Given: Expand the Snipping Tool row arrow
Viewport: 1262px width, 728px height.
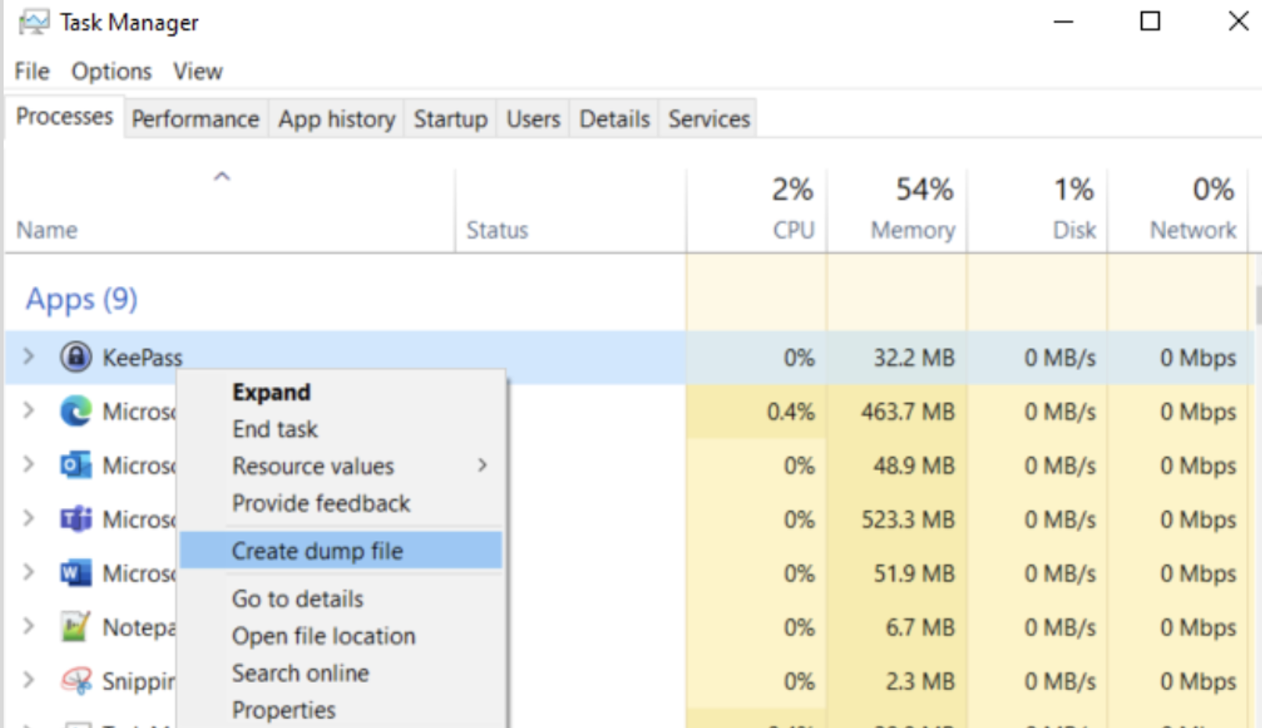Looking at the screenshot, I should coord(28,681).
